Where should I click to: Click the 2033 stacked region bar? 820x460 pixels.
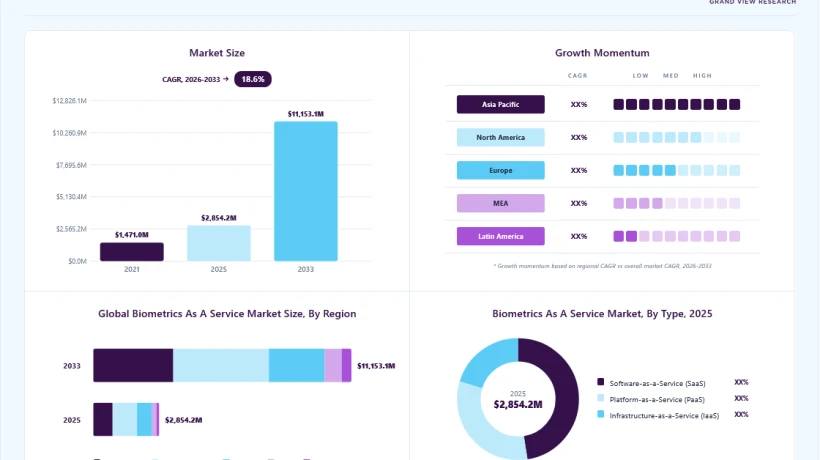222,365
